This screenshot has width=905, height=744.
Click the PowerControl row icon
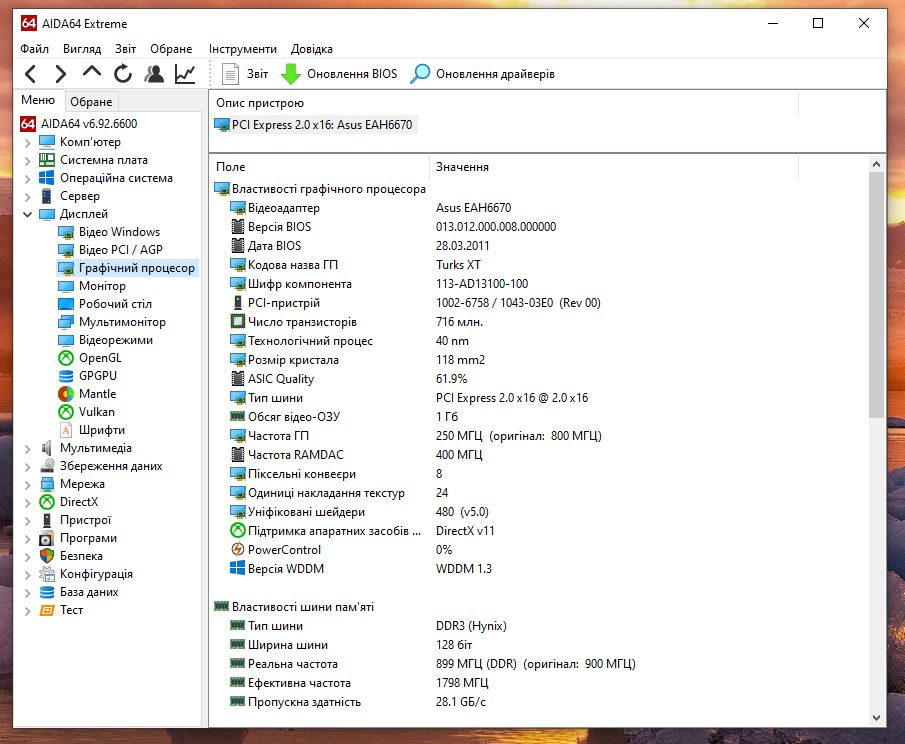click(237, 549)
